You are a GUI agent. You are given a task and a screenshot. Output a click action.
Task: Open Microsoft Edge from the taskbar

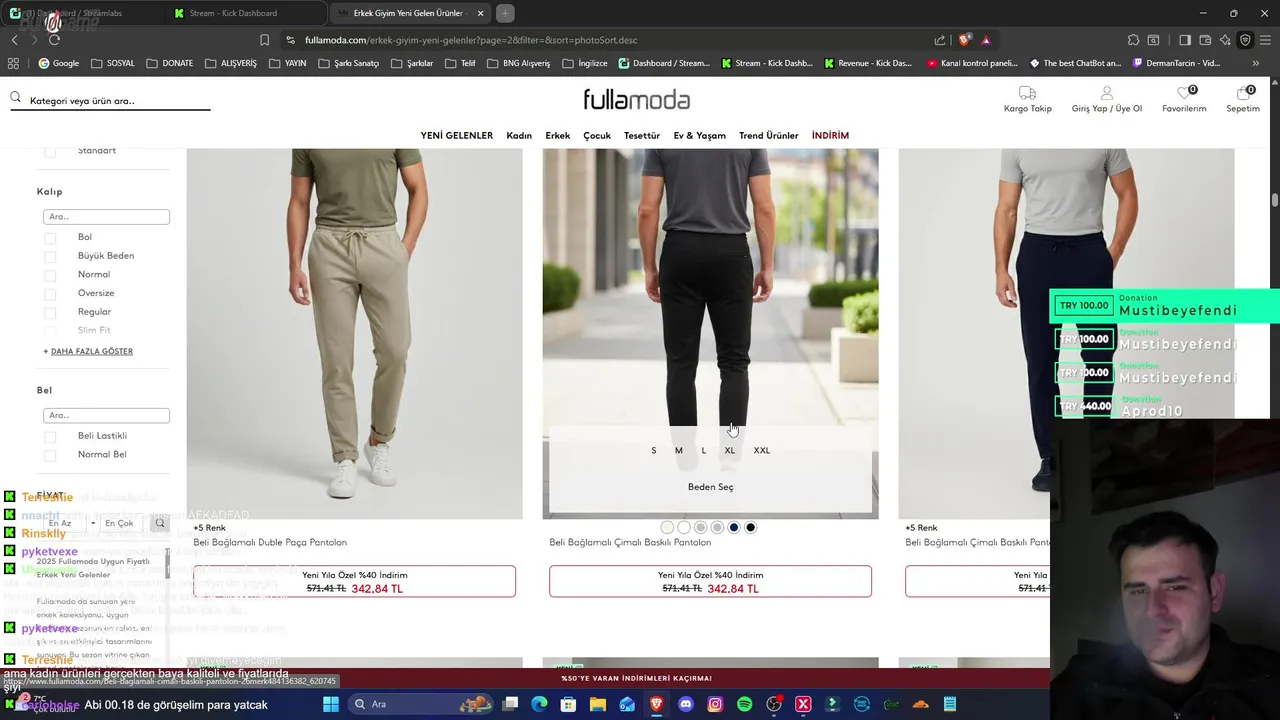tap(539, 704)
